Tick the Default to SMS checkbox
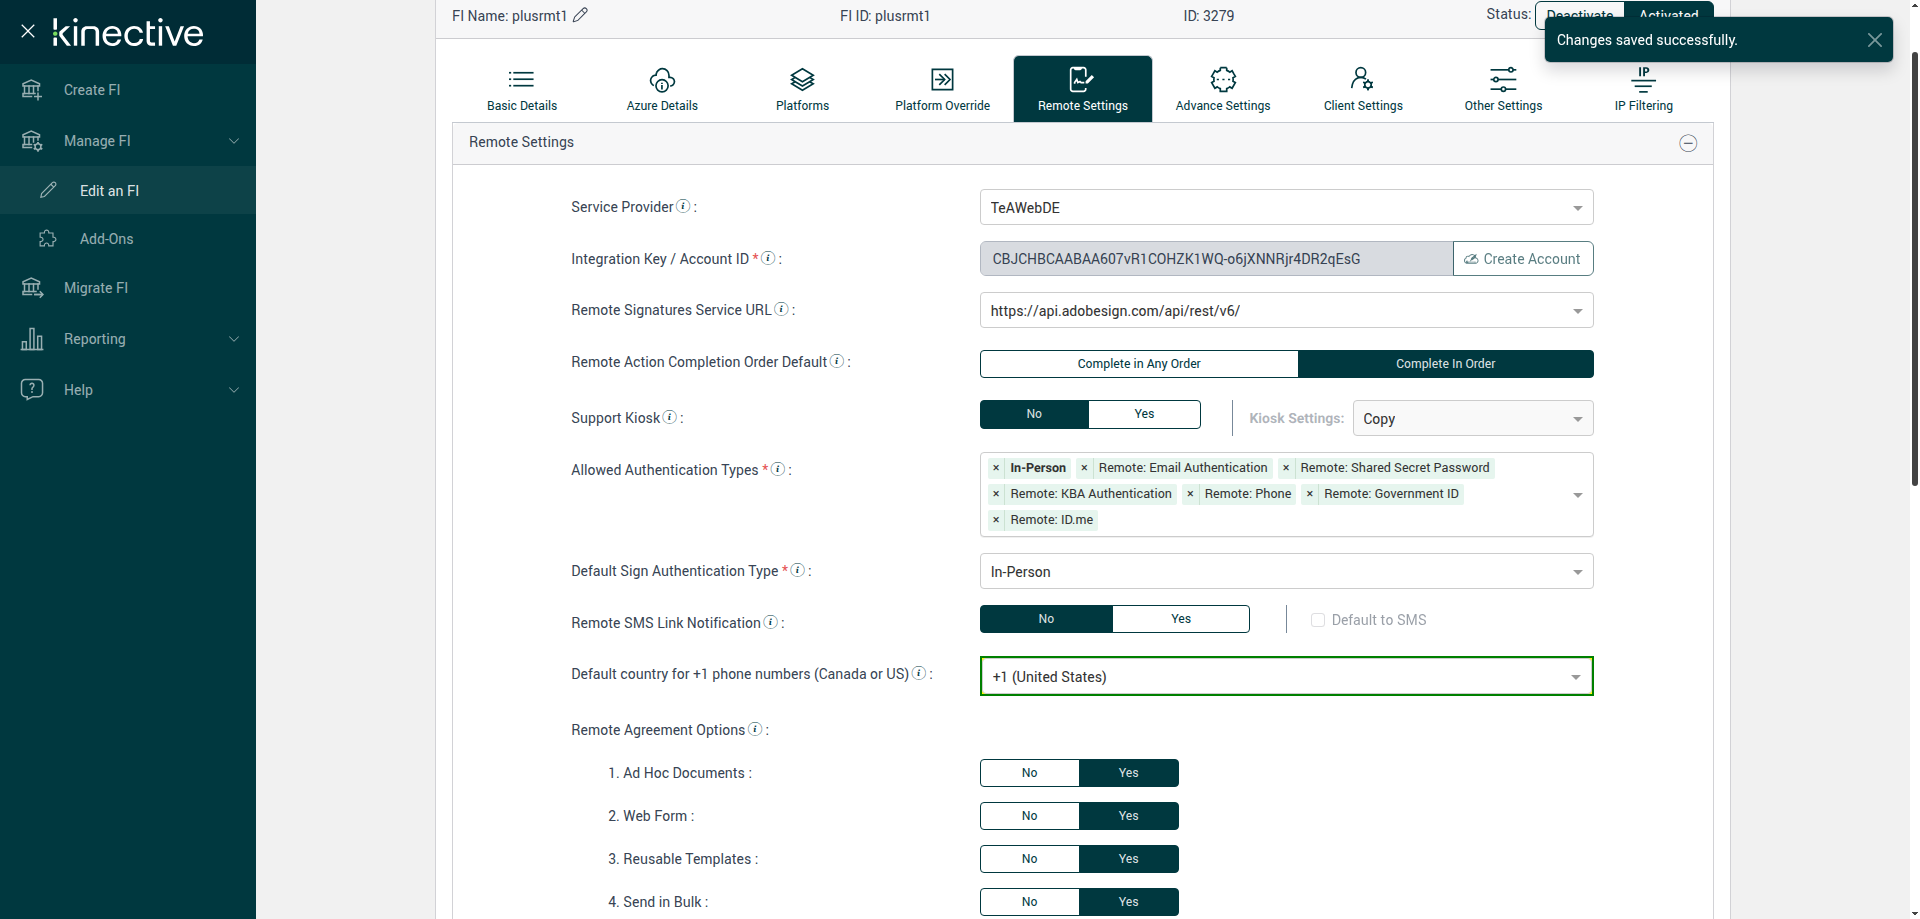Image resolution: width=1920 pixels, height=919 pixels. [x=1318, y=620]
